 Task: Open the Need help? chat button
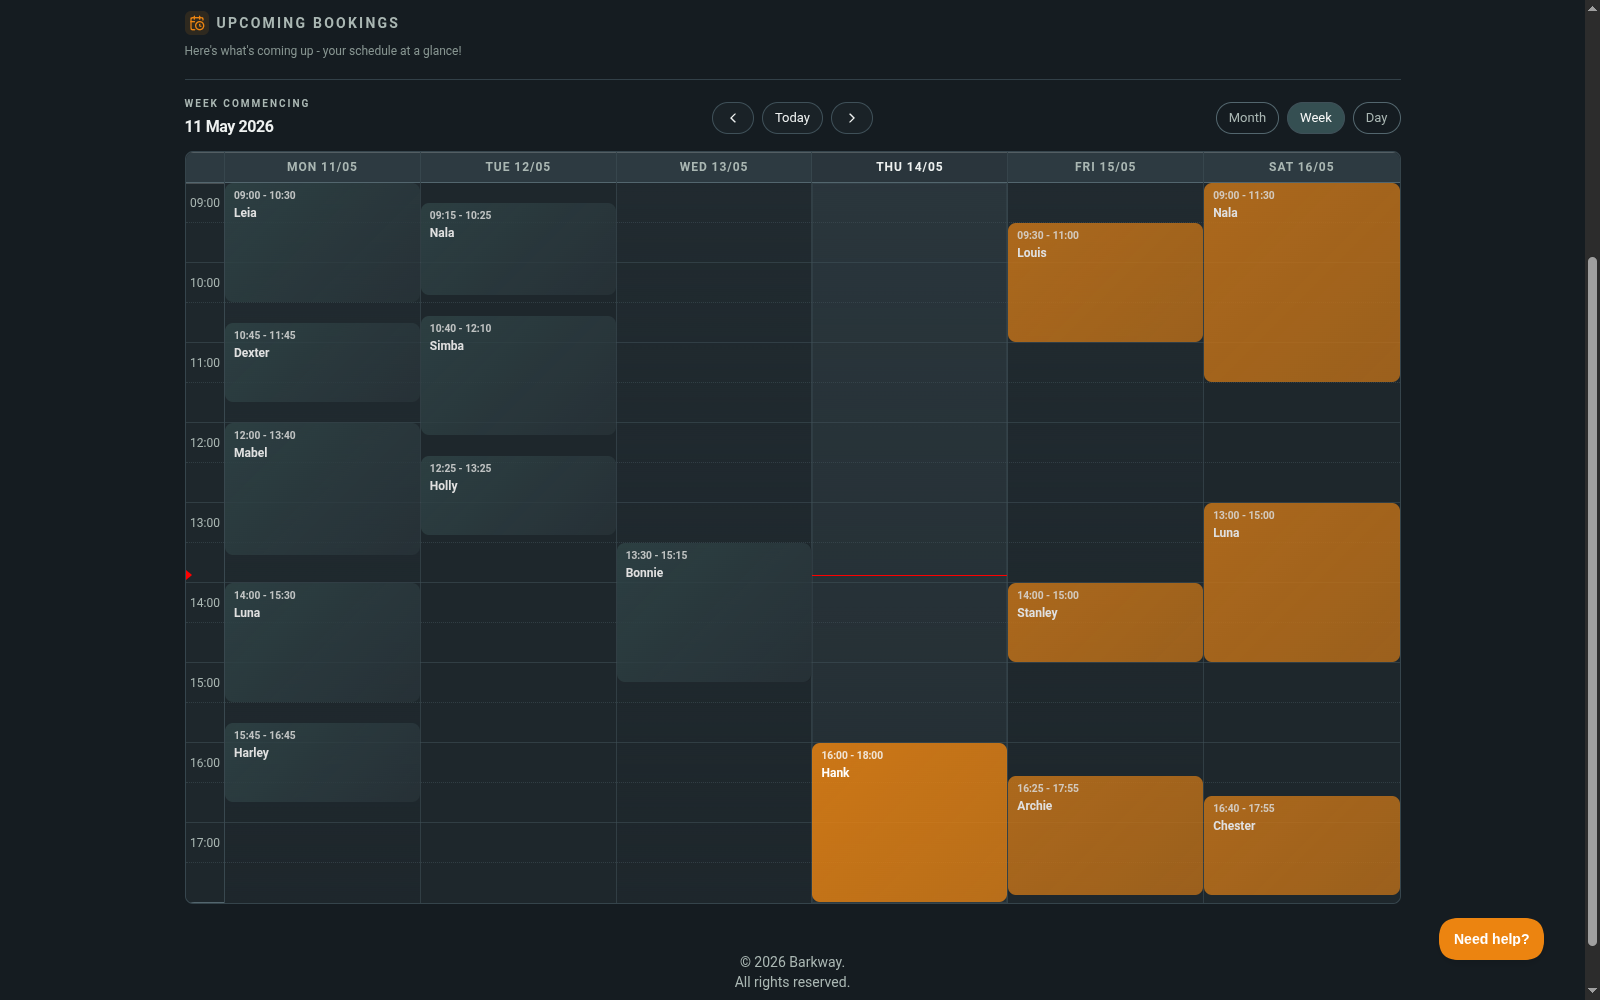click(1491, 939)
